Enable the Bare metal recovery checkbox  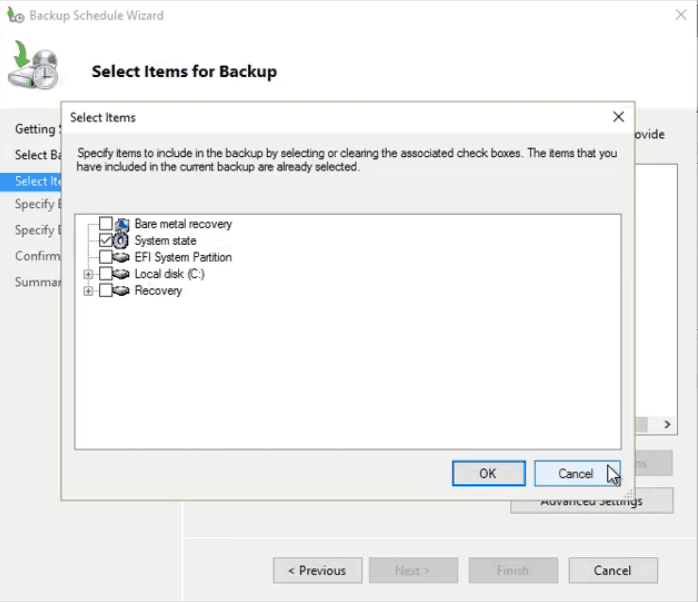coord(106,224)
